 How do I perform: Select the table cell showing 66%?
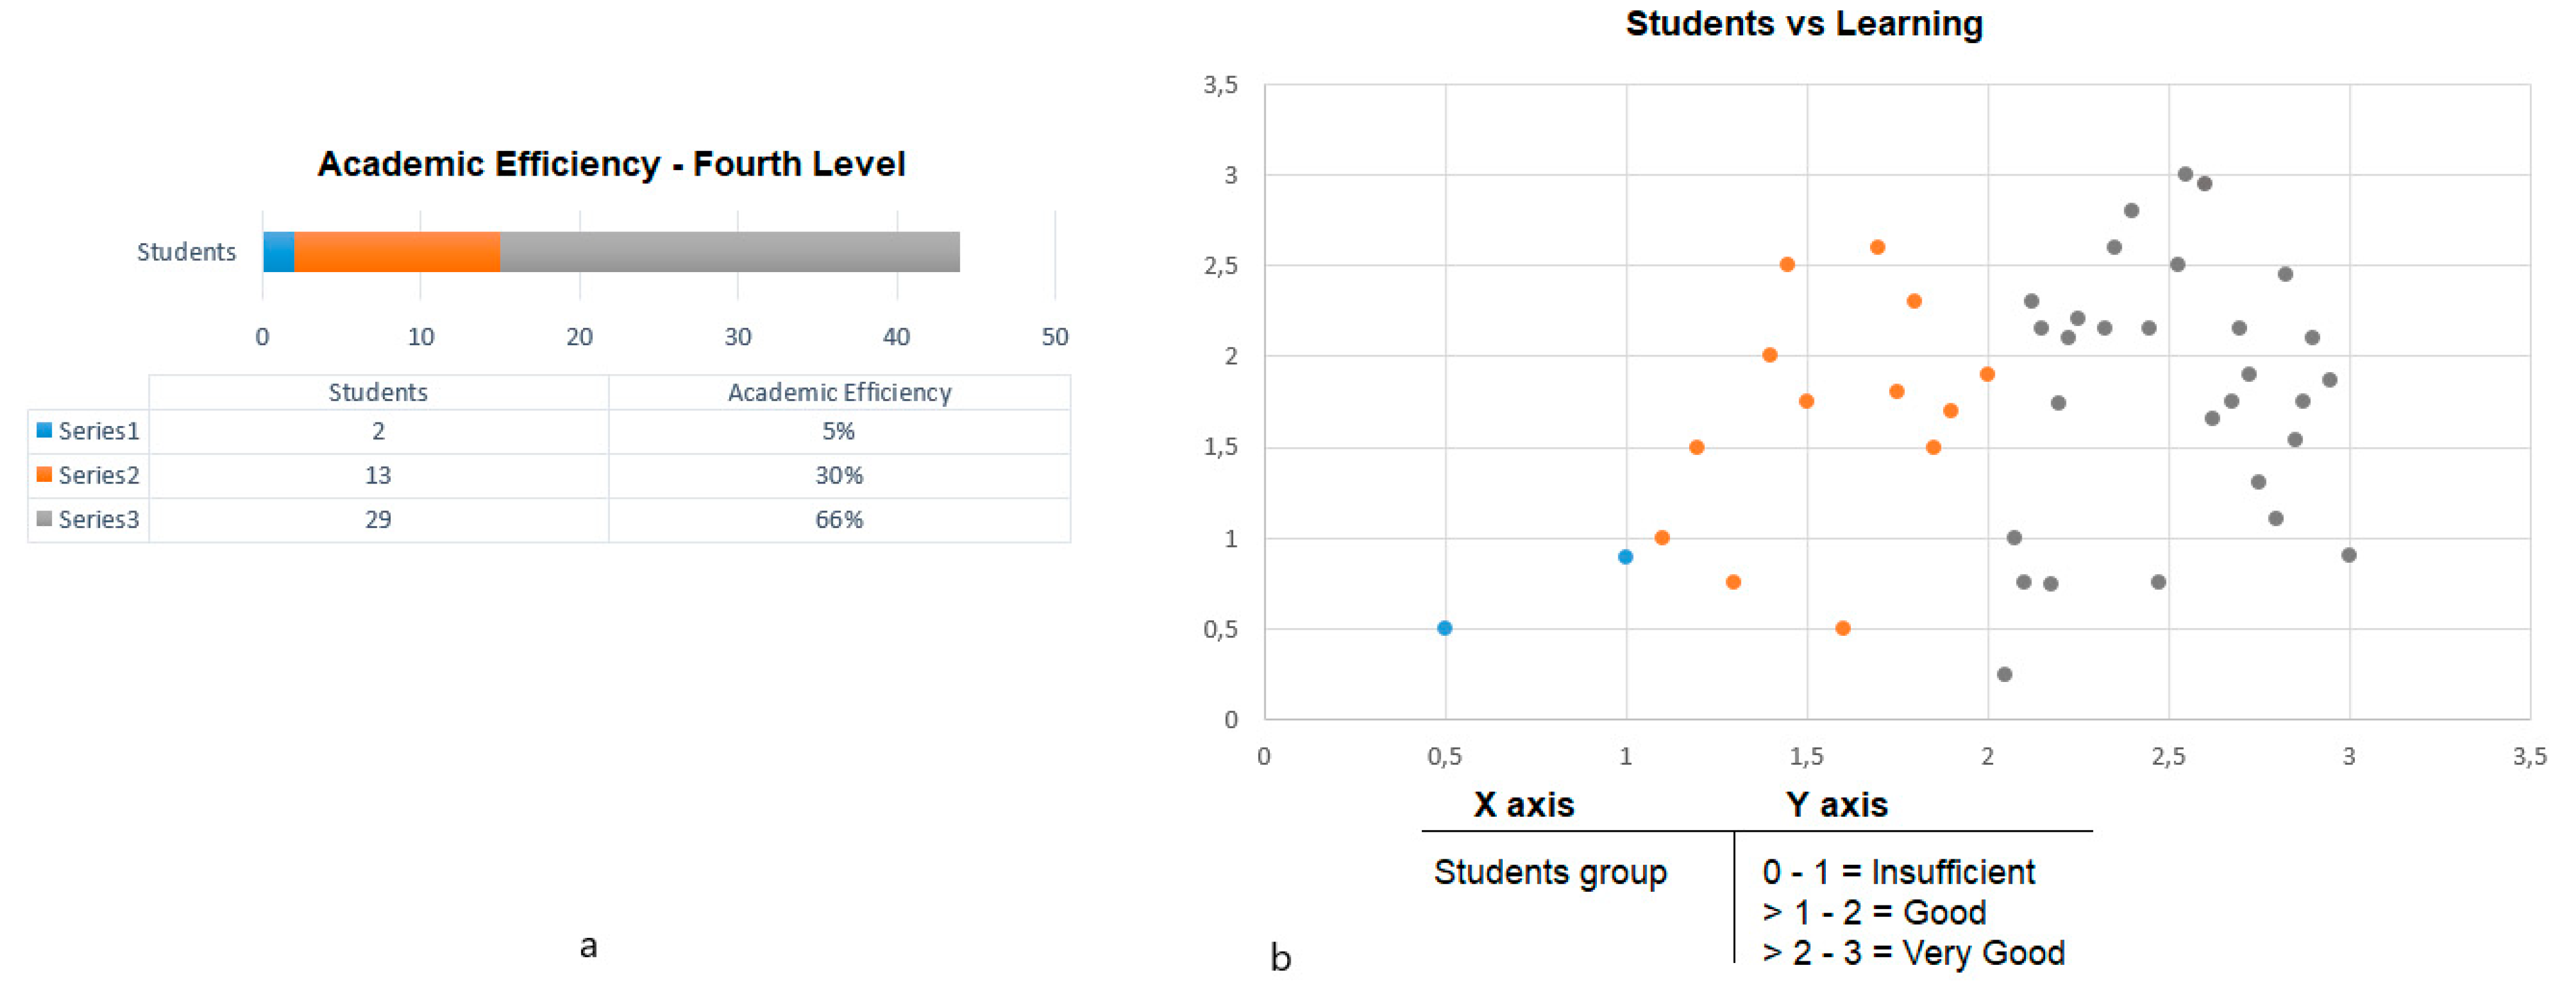[838, 519]
